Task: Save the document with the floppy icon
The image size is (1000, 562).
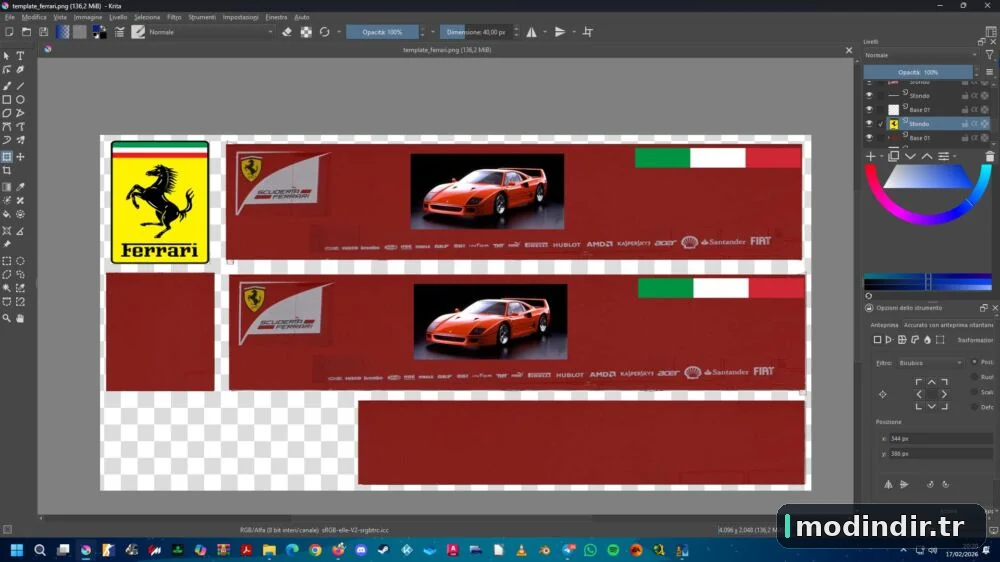Action: pos(43,32)
